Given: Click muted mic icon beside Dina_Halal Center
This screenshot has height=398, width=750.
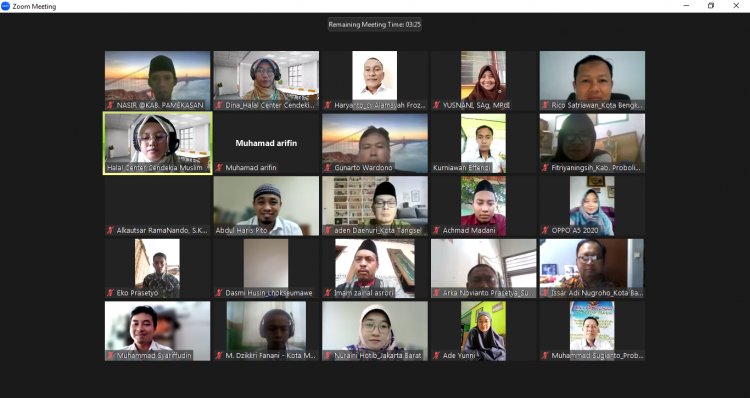Looking at the screenshot, I should (219, 105).
